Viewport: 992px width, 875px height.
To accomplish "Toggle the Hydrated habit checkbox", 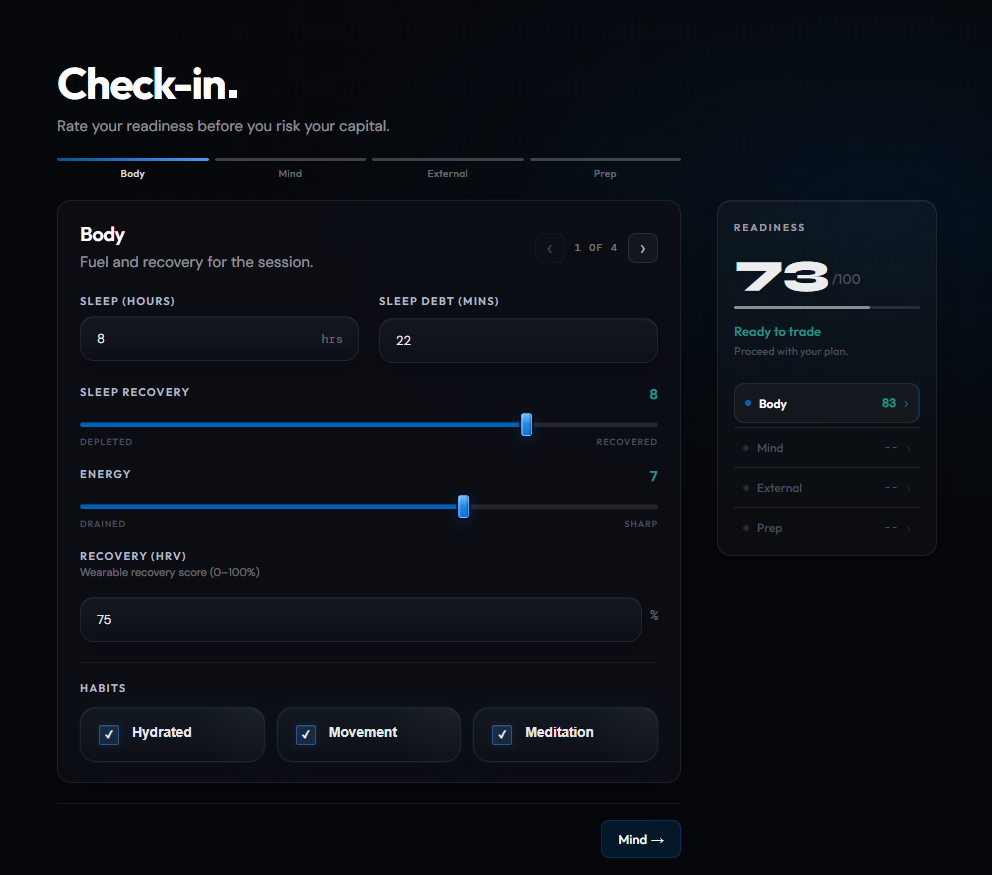I will click(x=109, y=734).
